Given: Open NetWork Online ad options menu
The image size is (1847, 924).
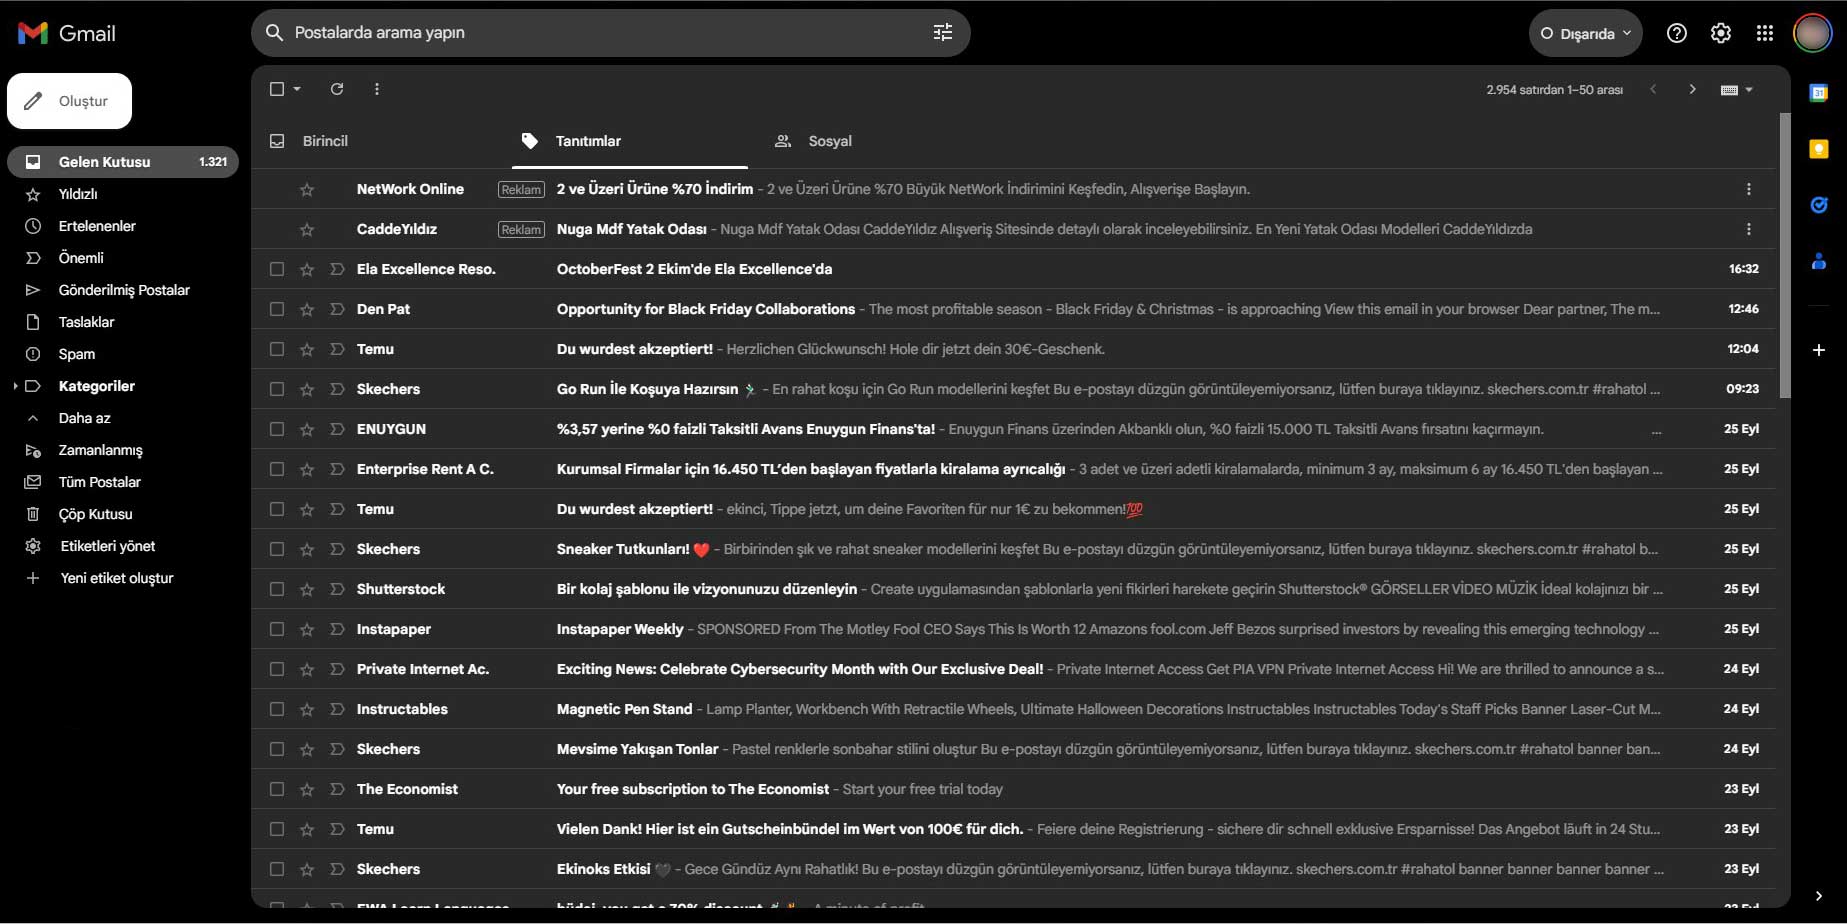Looking at the screenshot, I should click(1748, 189).
